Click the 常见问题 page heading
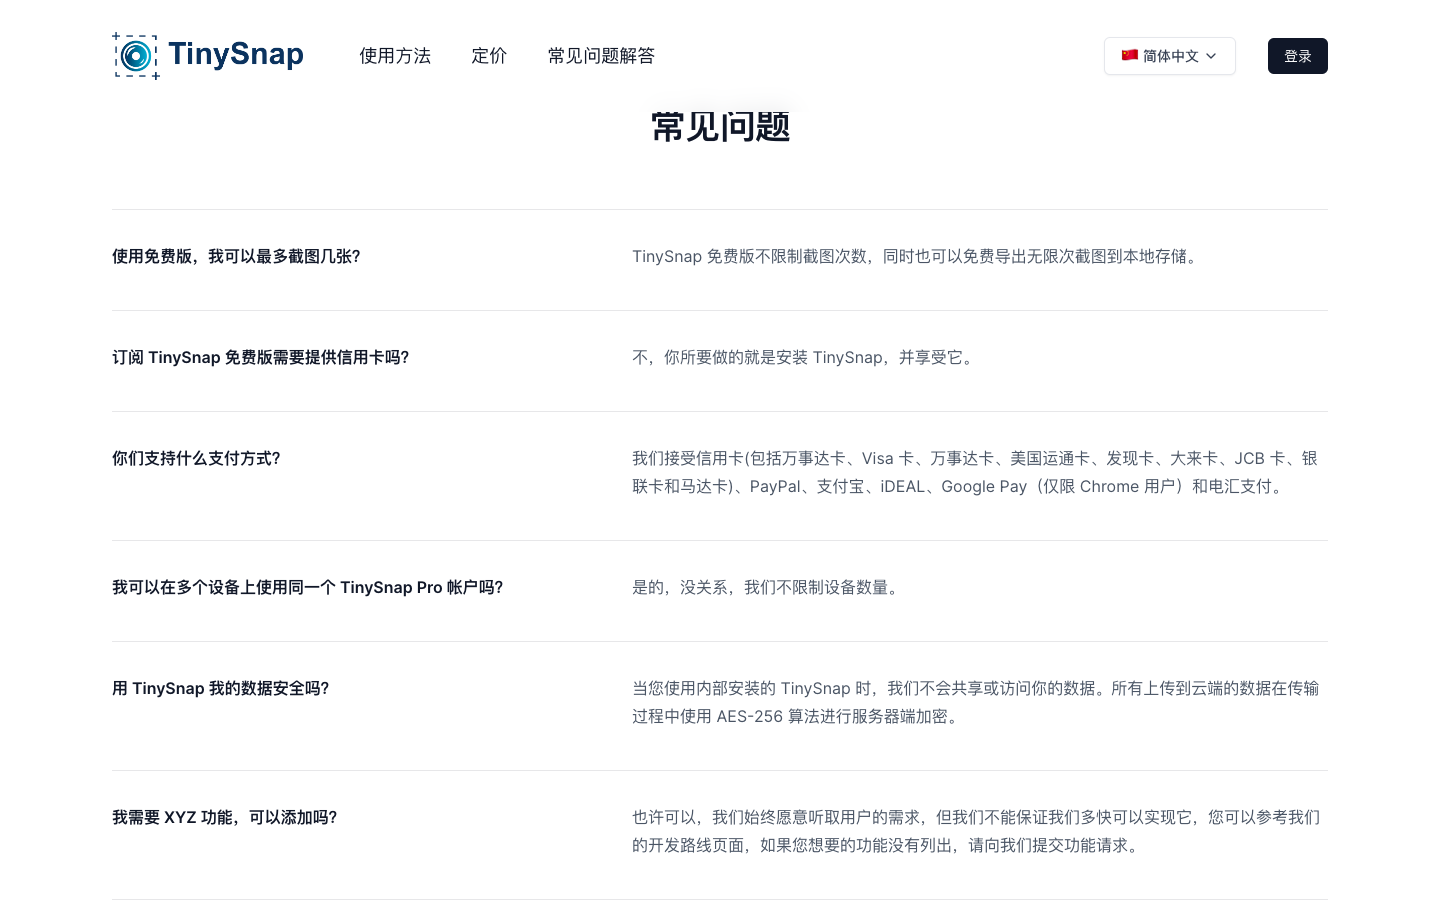Viewport: 1440px width, 900px height. 720,126
